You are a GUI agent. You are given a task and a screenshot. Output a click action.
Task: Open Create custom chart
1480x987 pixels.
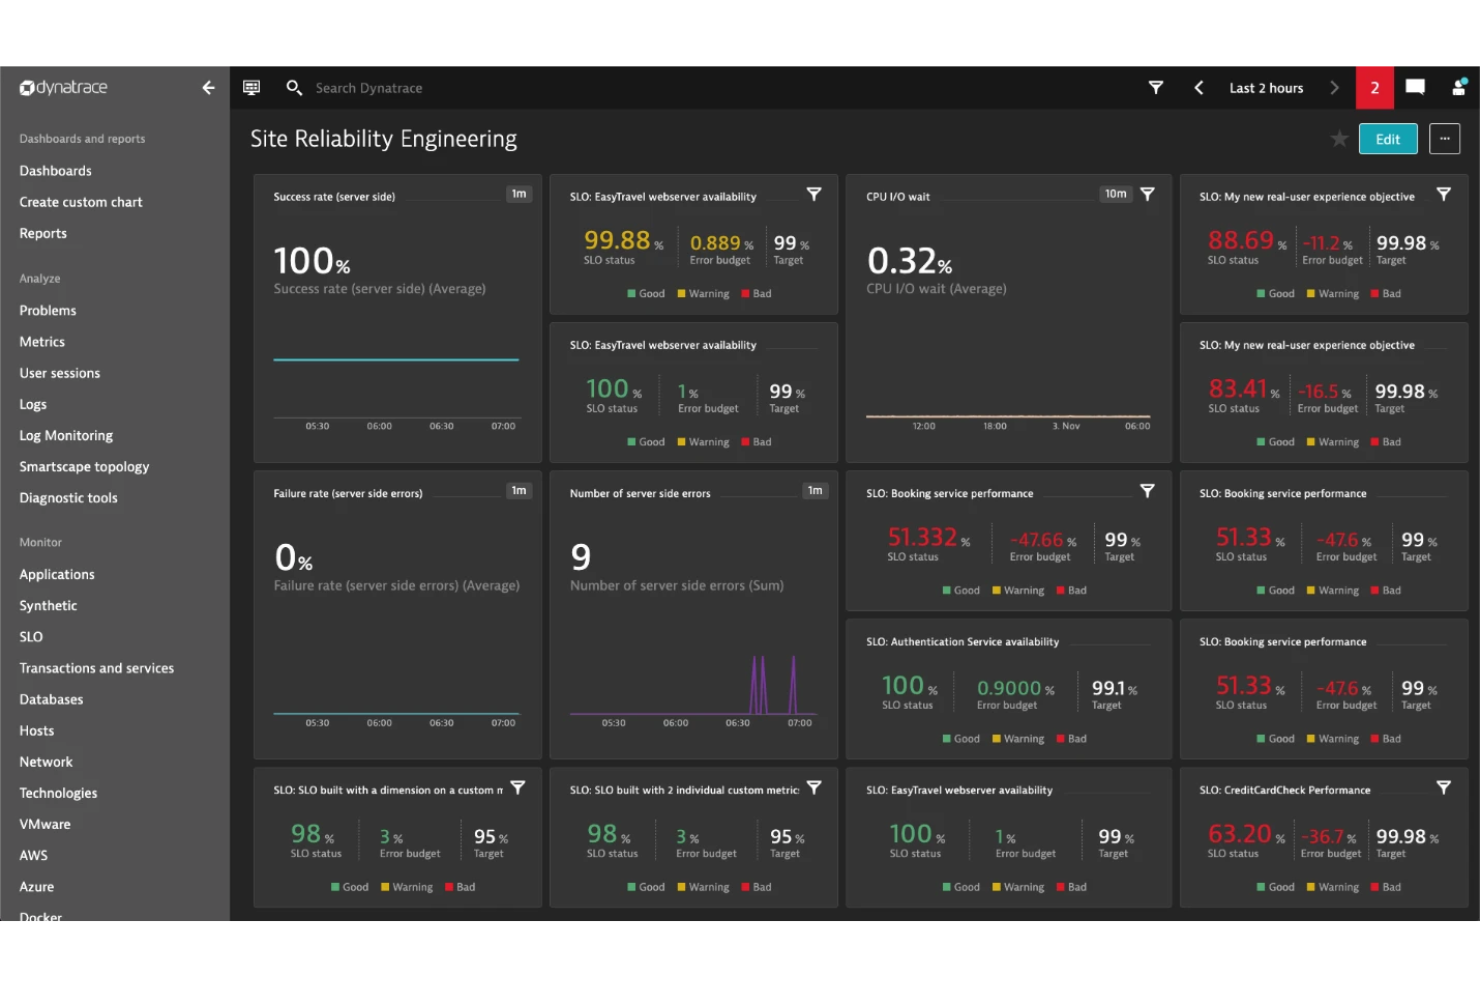pyautogui.click(x=80, y=201)
